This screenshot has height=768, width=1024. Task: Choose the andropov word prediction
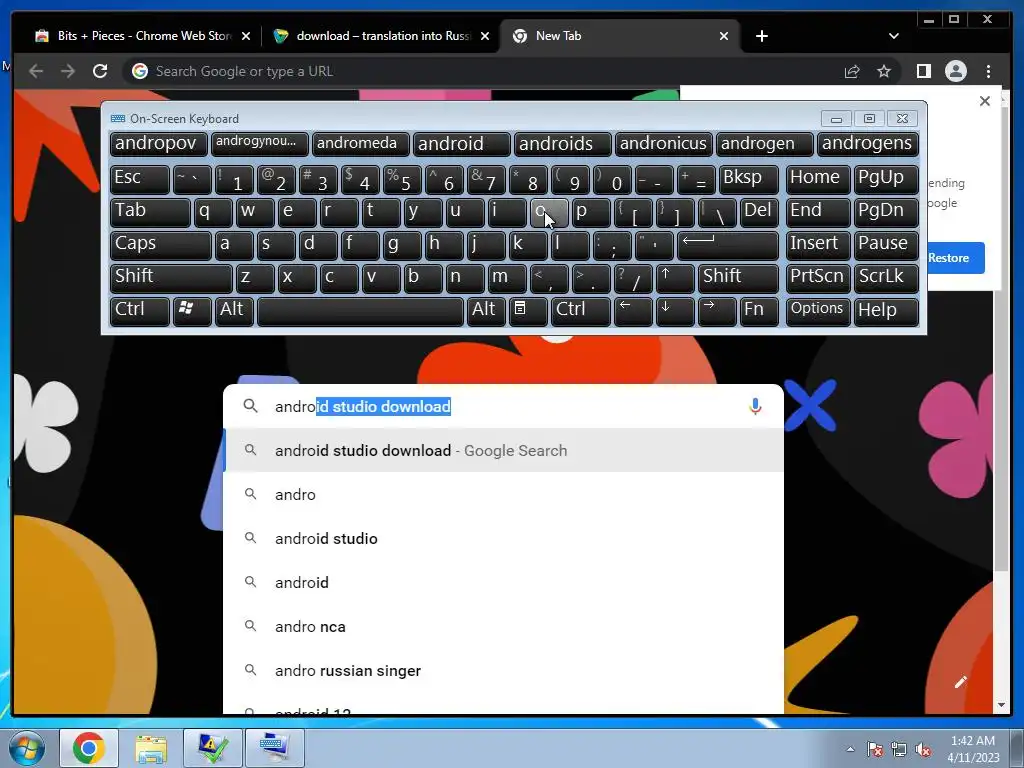pyautogui.click(x=159, y=144)
